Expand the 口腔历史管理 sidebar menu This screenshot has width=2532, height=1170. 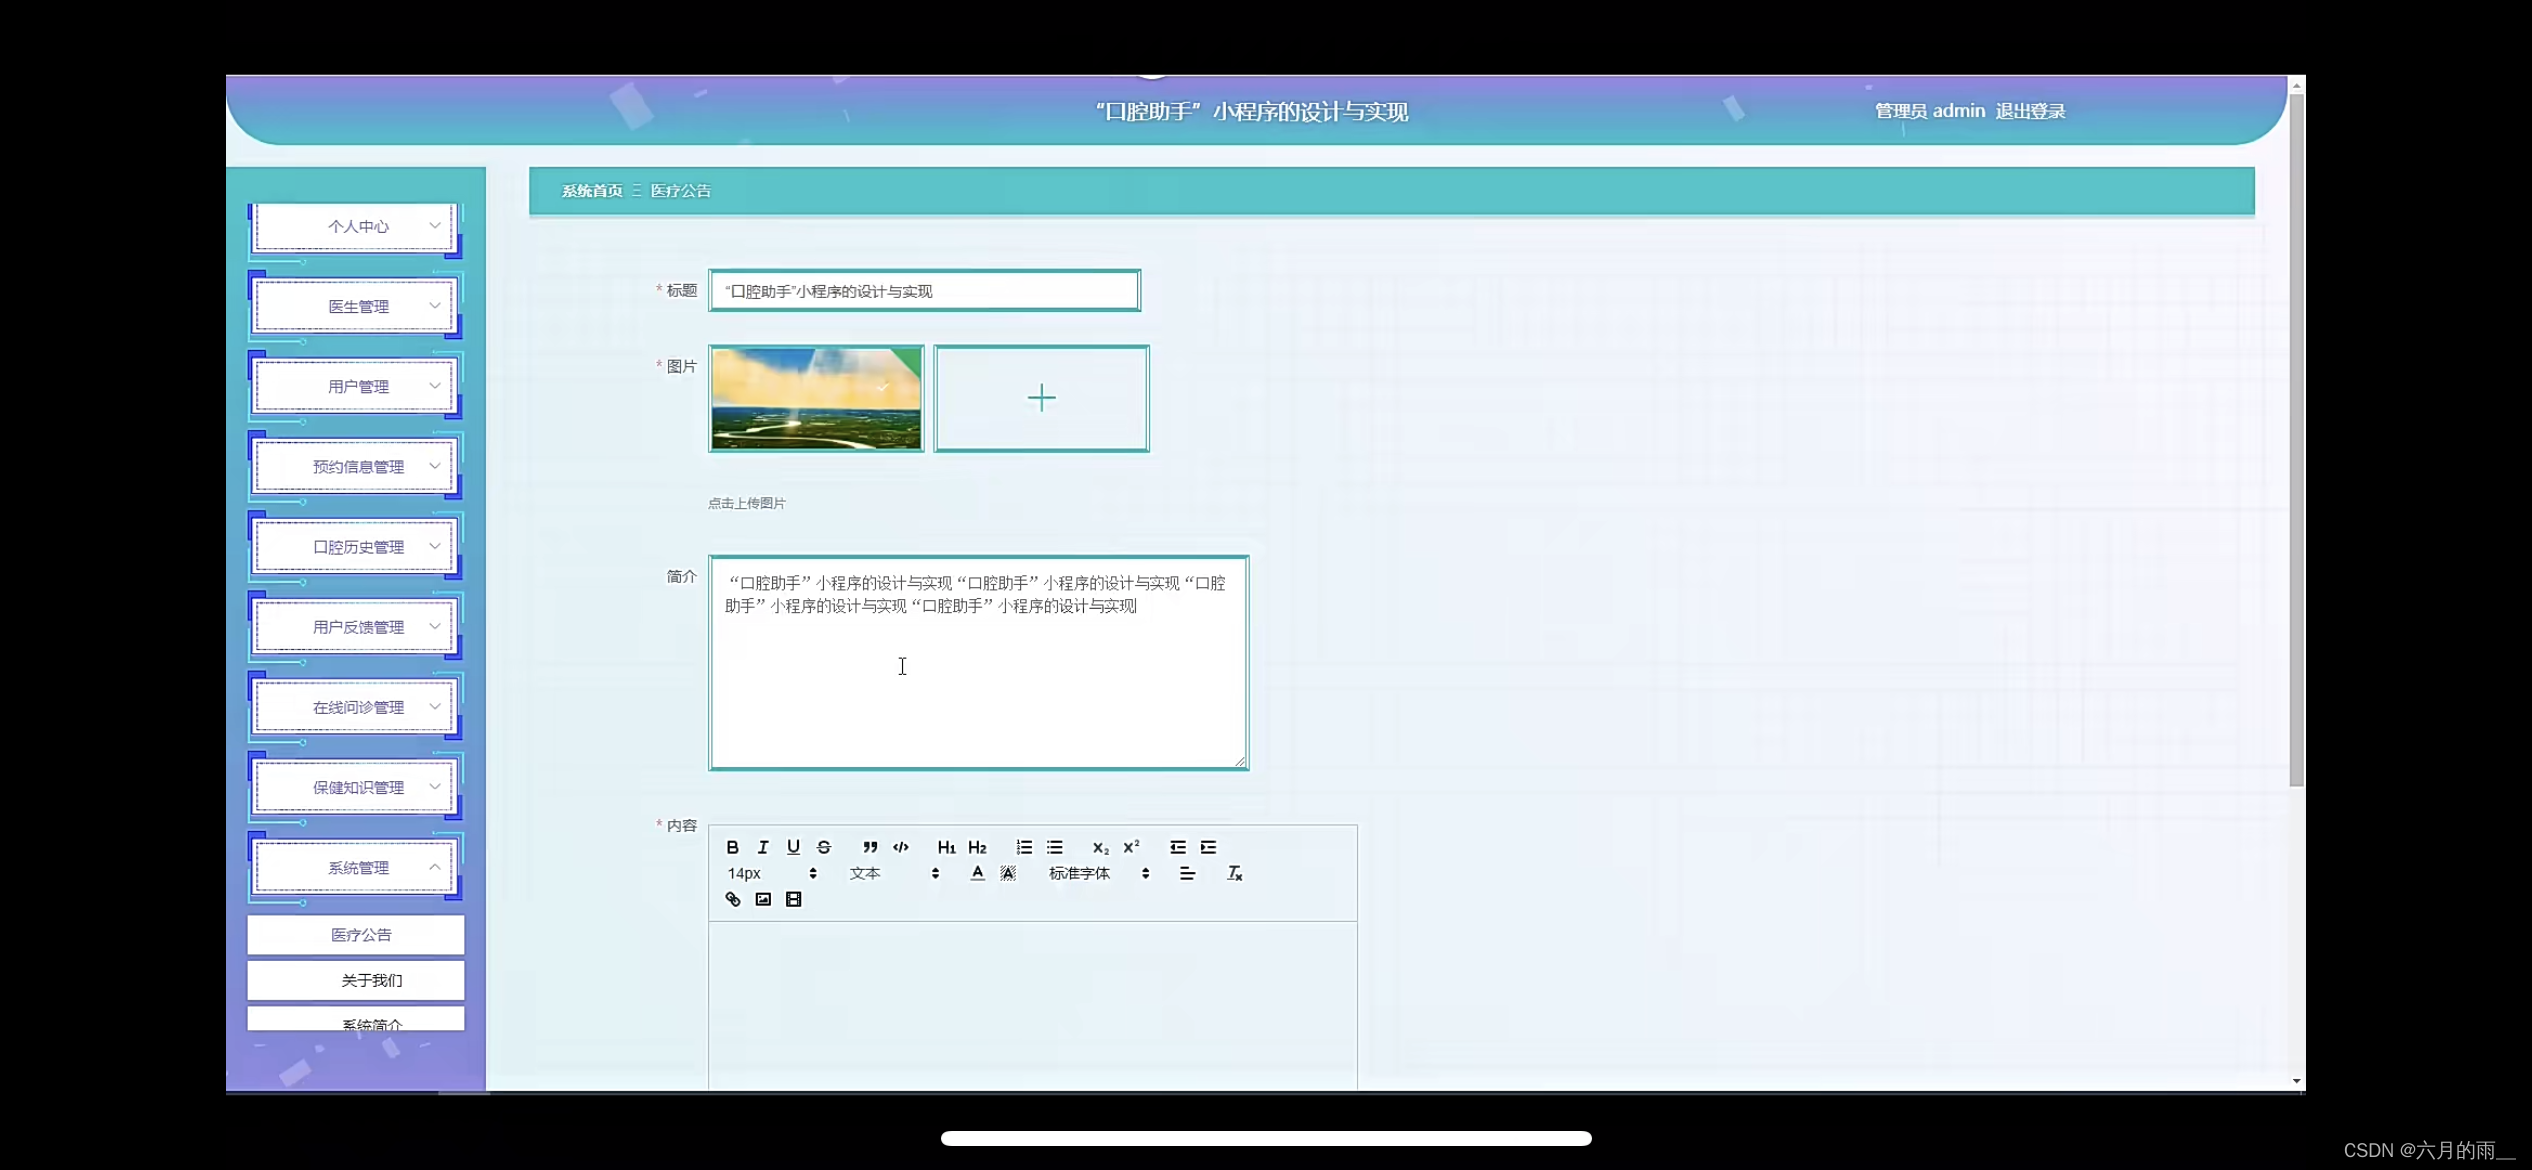click(355, 547)
